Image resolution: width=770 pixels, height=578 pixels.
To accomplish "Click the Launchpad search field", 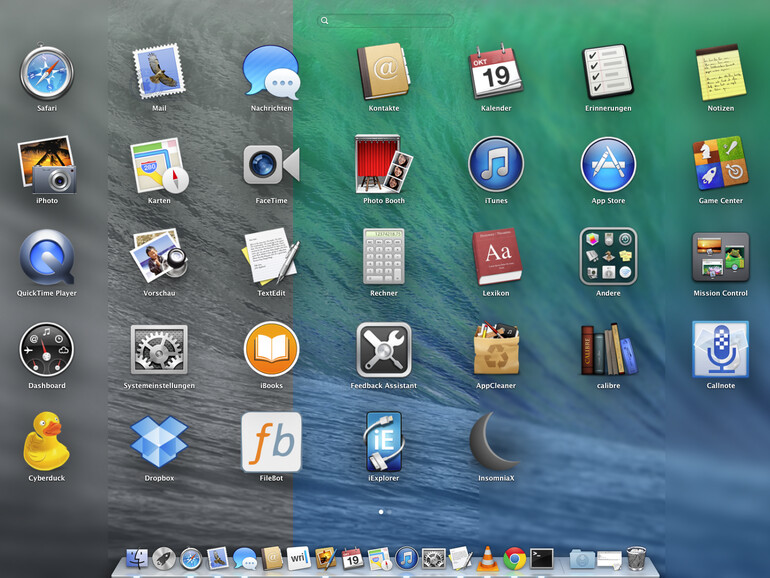I will (x=385, y=21).
